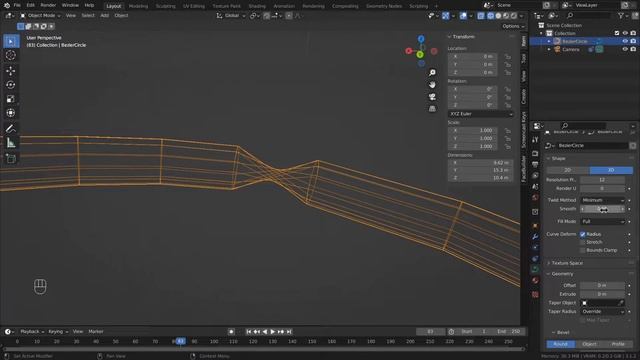Click the current frame marker on timeline

[x=180, y=341]
